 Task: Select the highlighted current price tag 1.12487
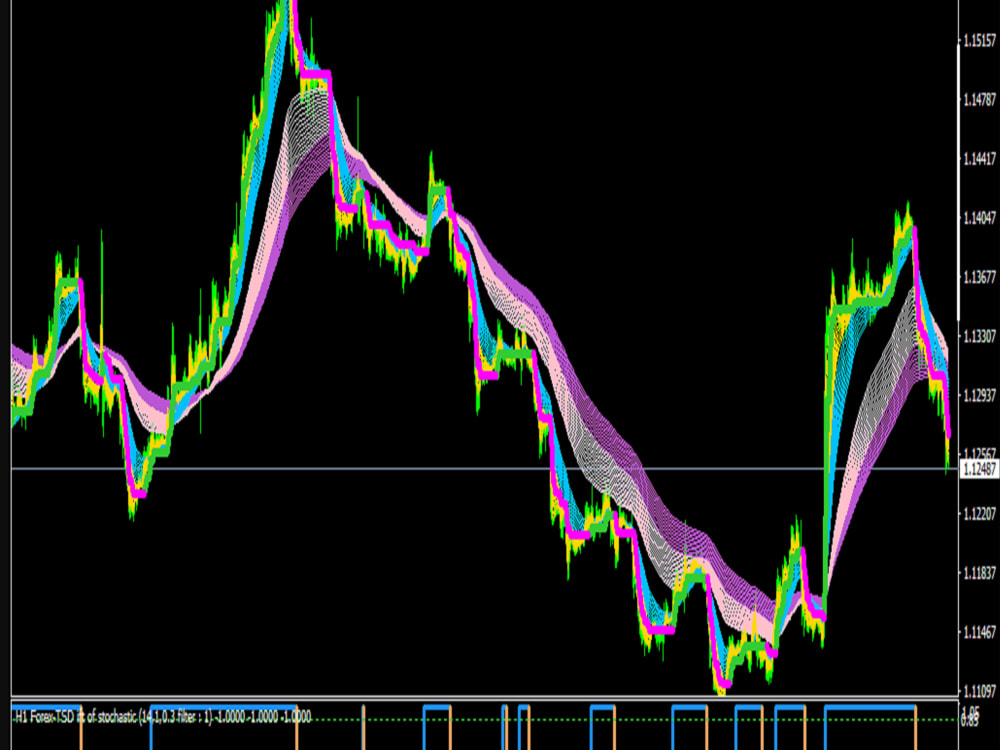click(x=979, y=469)
